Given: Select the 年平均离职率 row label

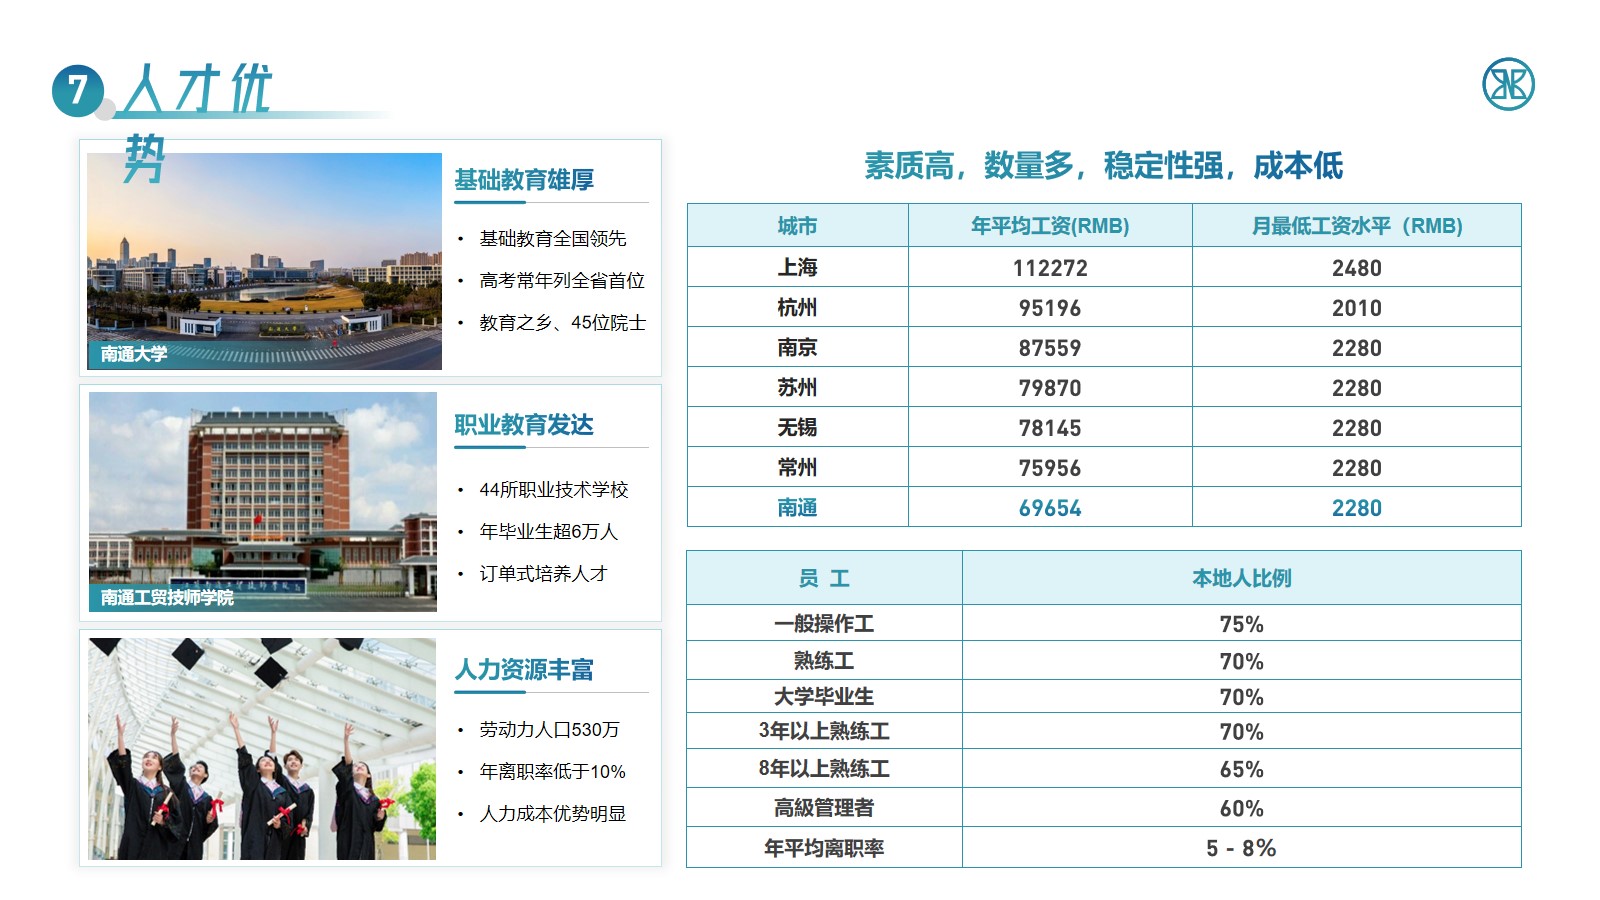Looking at the screenshot, I should pos(824,848).
